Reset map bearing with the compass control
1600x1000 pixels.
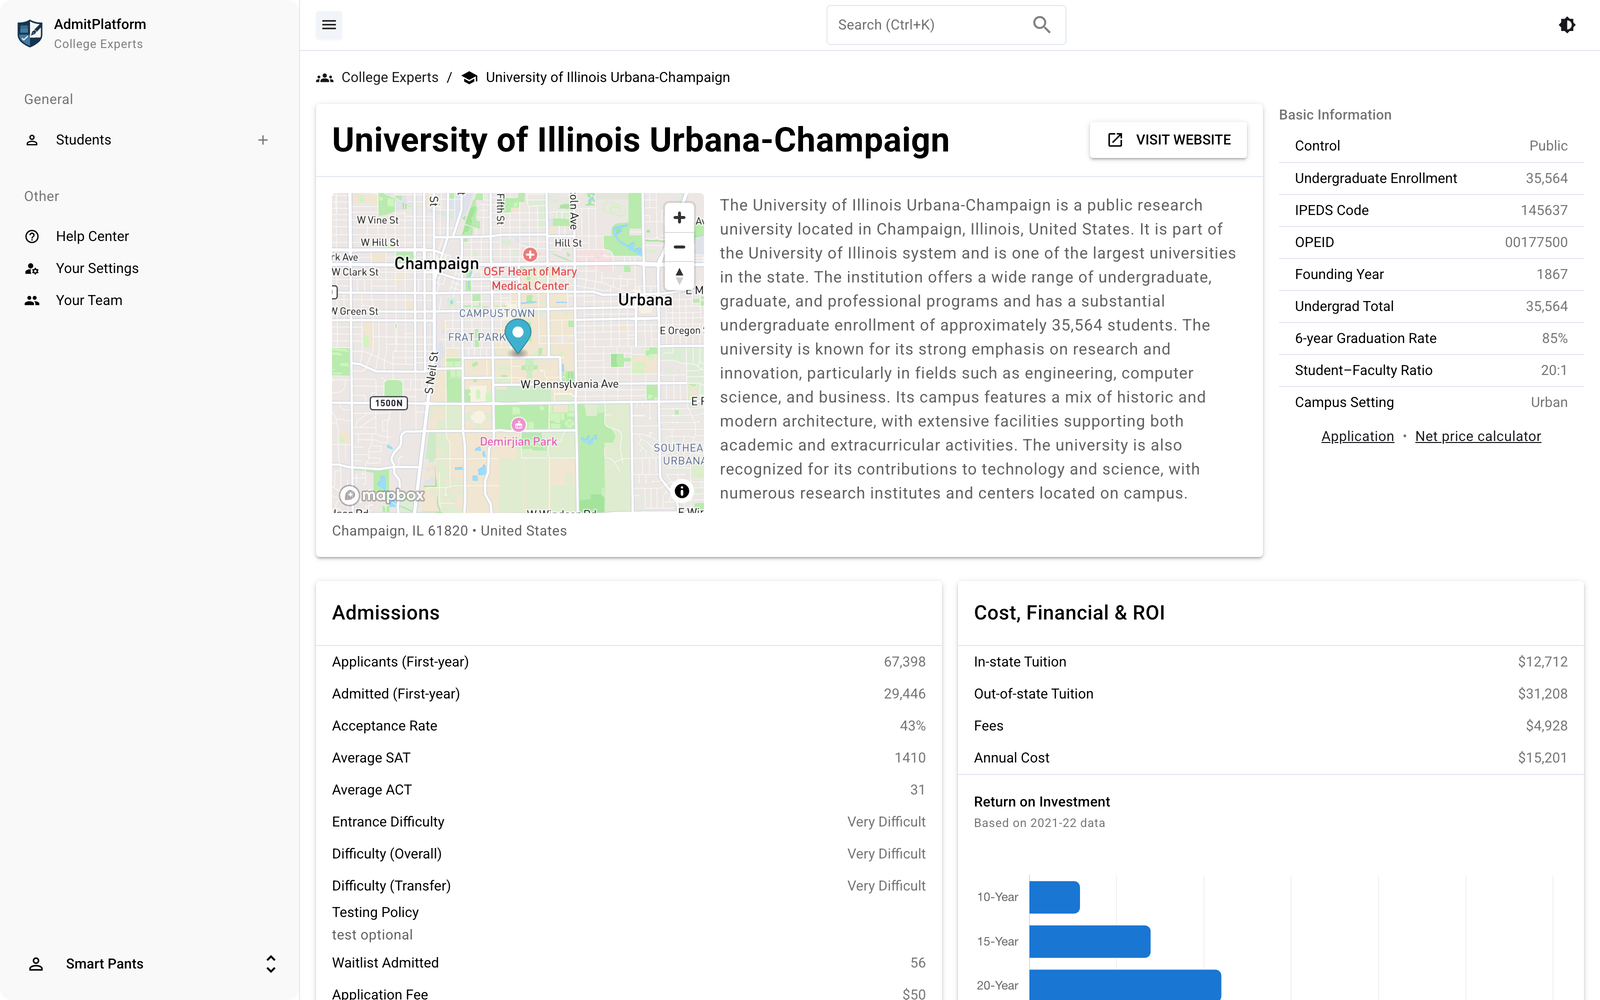pyautogui.click(x=679, y=276)
